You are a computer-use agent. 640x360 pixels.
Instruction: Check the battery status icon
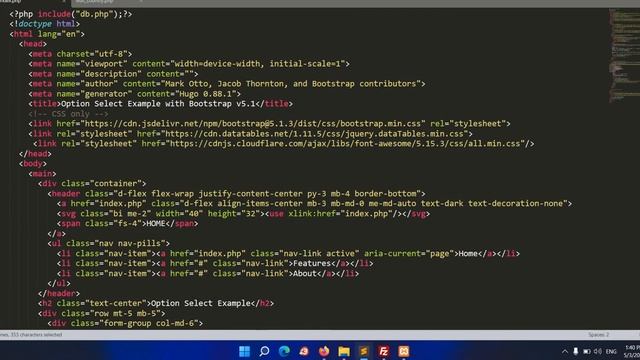point(587,351)
